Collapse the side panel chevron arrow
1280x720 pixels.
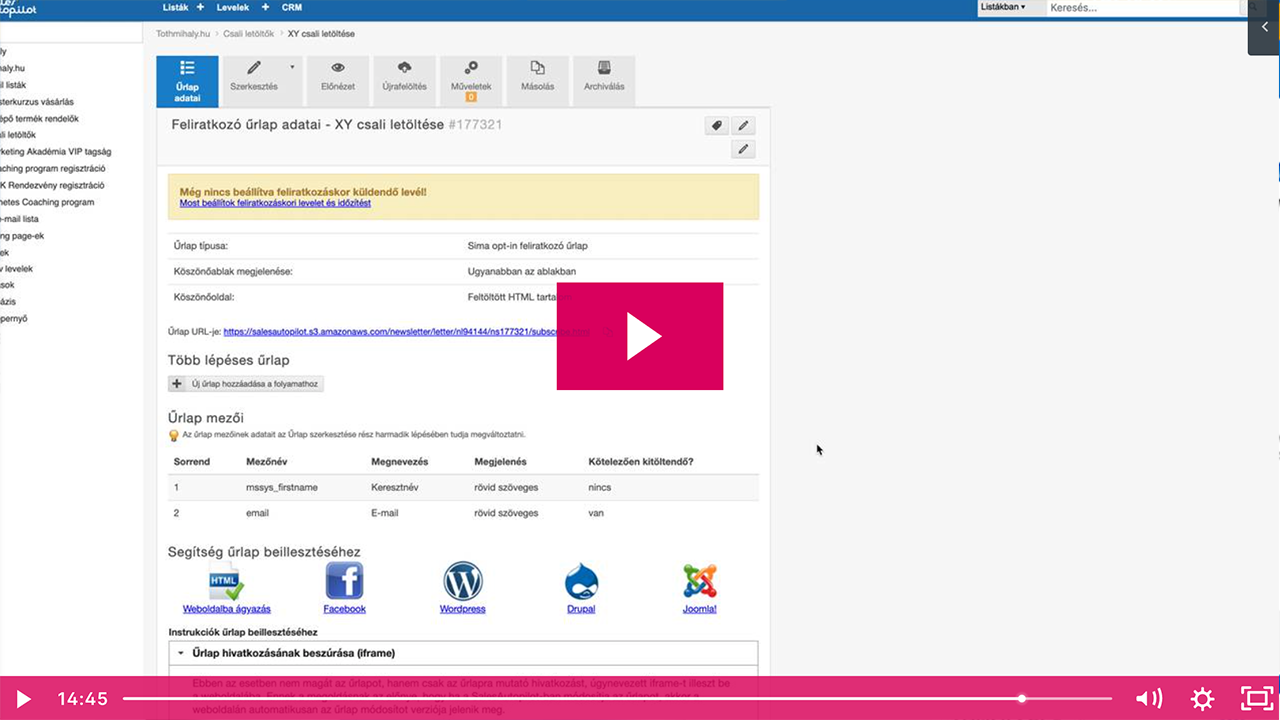click(1264, 28)
